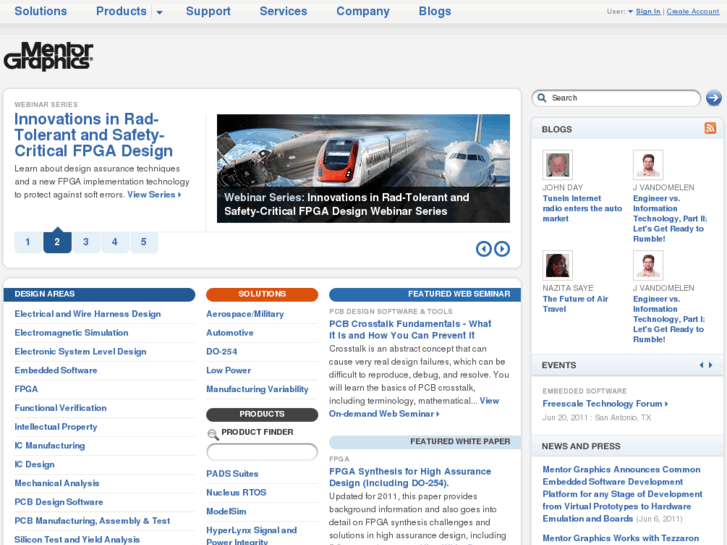Read The Future of Air Travel post
The width and height of the screenshot is (727, 545).
tap(575, 304)
